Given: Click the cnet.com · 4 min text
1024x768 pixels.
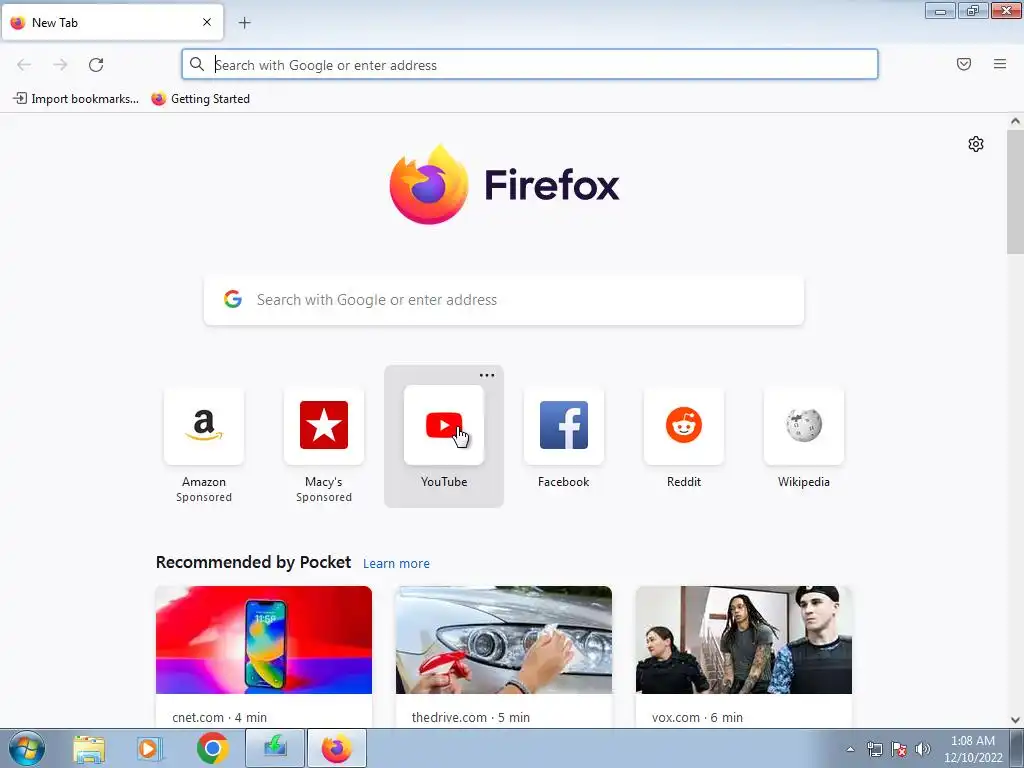Looking at the screenshot, I should click(x=219, y=717).
